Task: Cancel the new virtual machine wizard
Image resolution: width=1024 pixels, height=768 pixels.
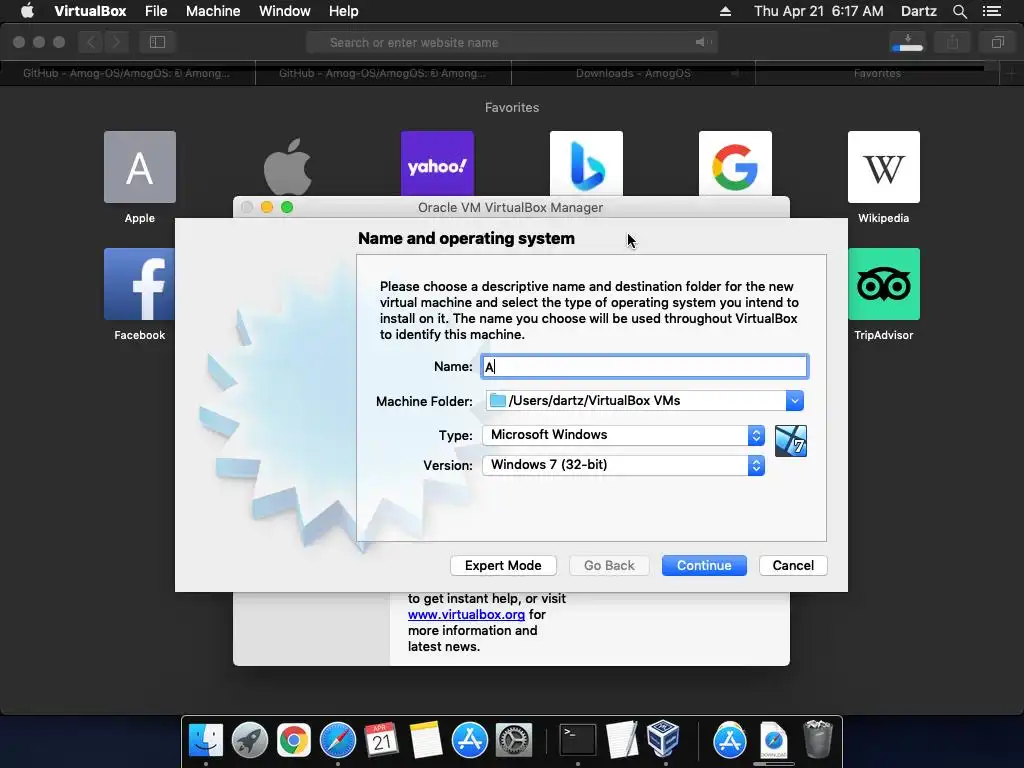Action: [x=793, y=566]
